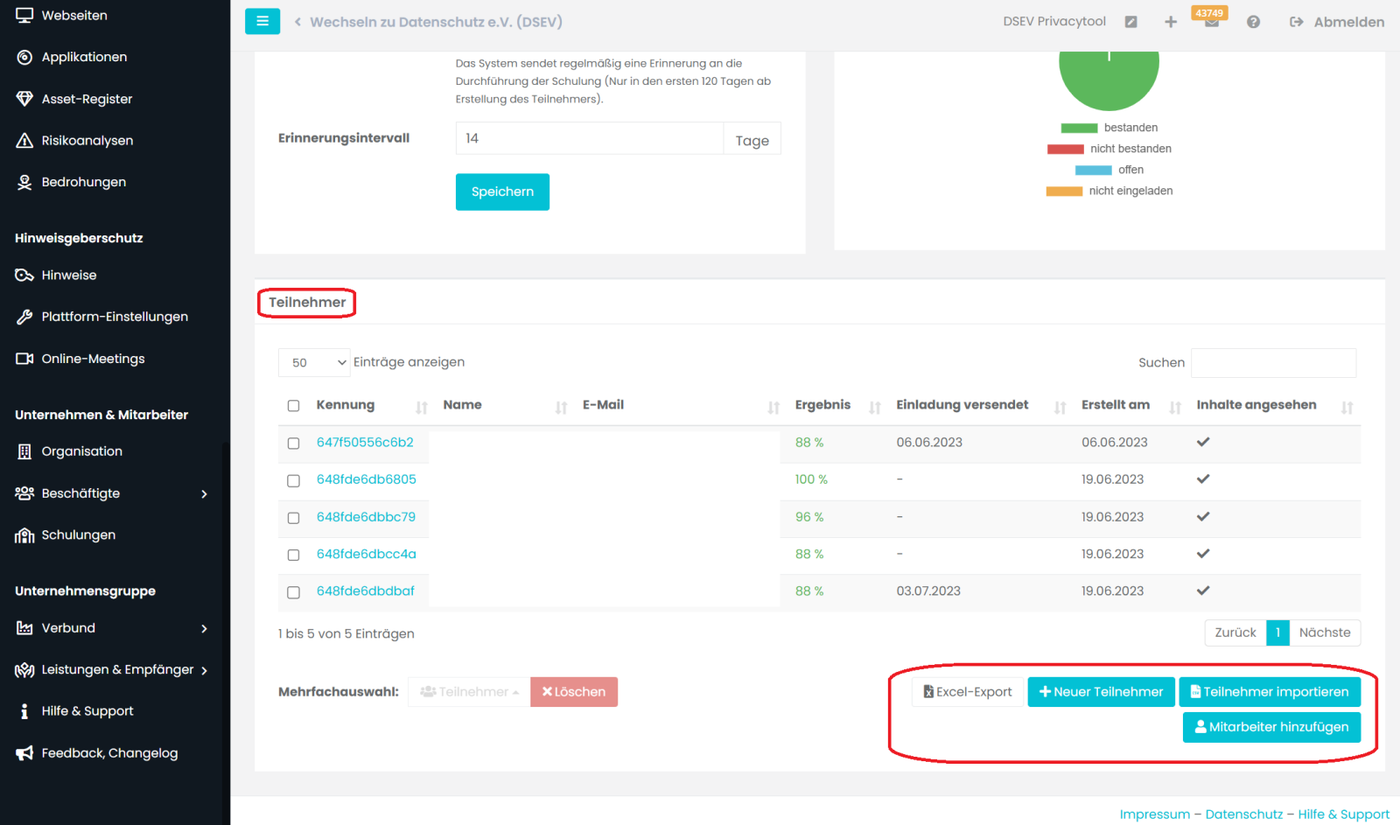This screenshot has width=1400, height=825.
Task: Sort by Inhalte angesehen column arrows
Action: coord(1347,407)
